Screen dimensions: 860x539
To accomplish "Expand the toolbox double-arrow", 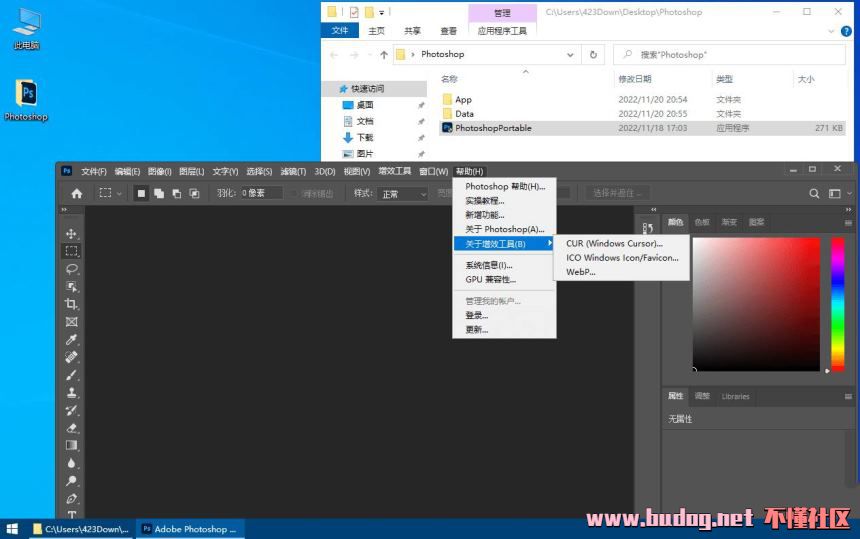I will (64, 209).
